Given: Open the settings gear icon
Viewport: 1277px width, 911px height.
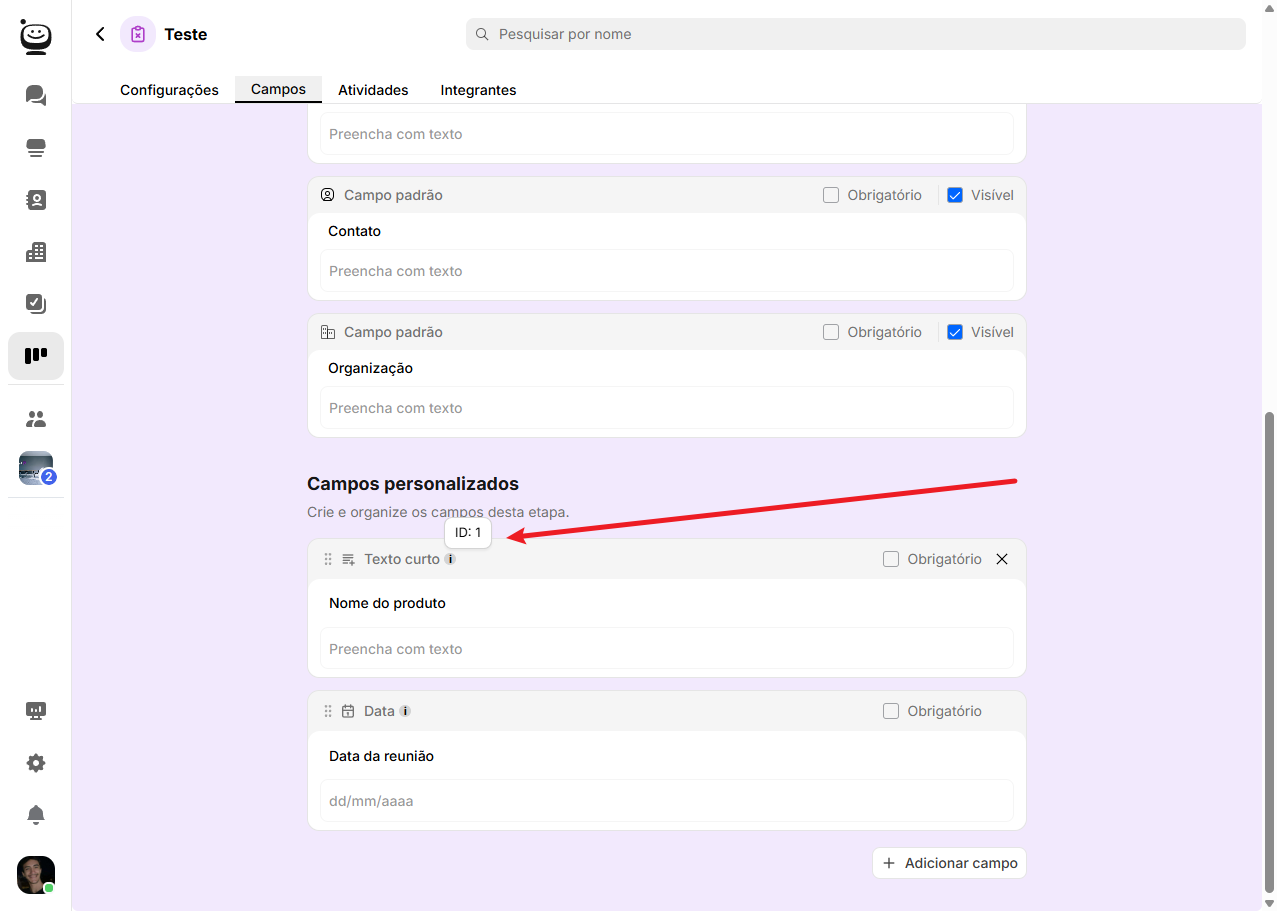Looking at the screenshot, I should [36, 763].
